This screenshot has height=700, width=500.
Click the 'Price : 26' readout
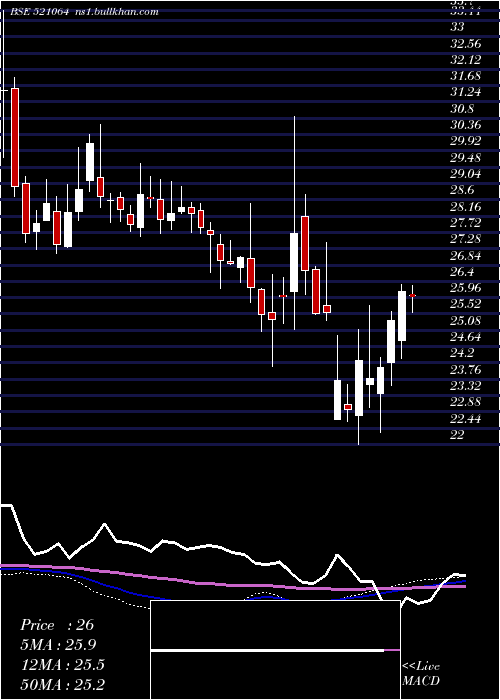57,625
